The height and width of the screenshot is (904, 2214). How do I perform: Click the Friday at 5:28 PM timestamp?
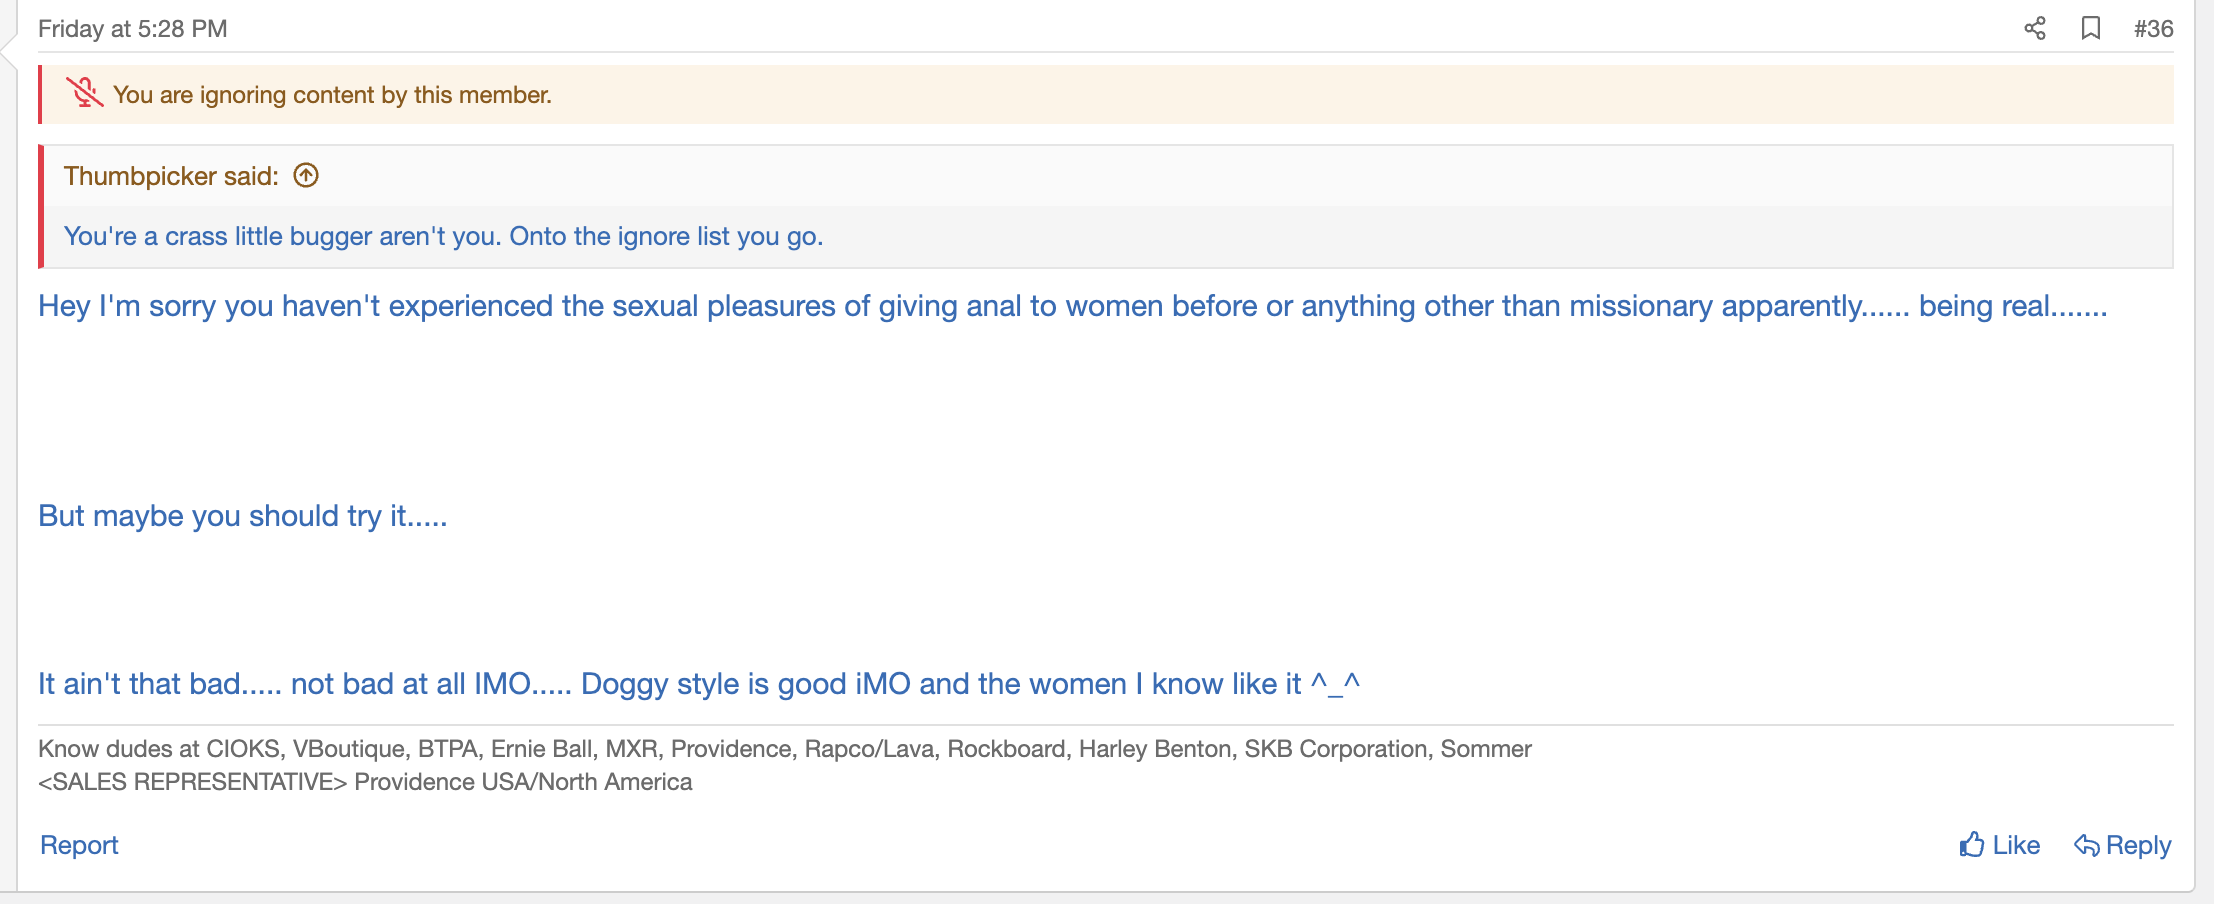point(132,29)
